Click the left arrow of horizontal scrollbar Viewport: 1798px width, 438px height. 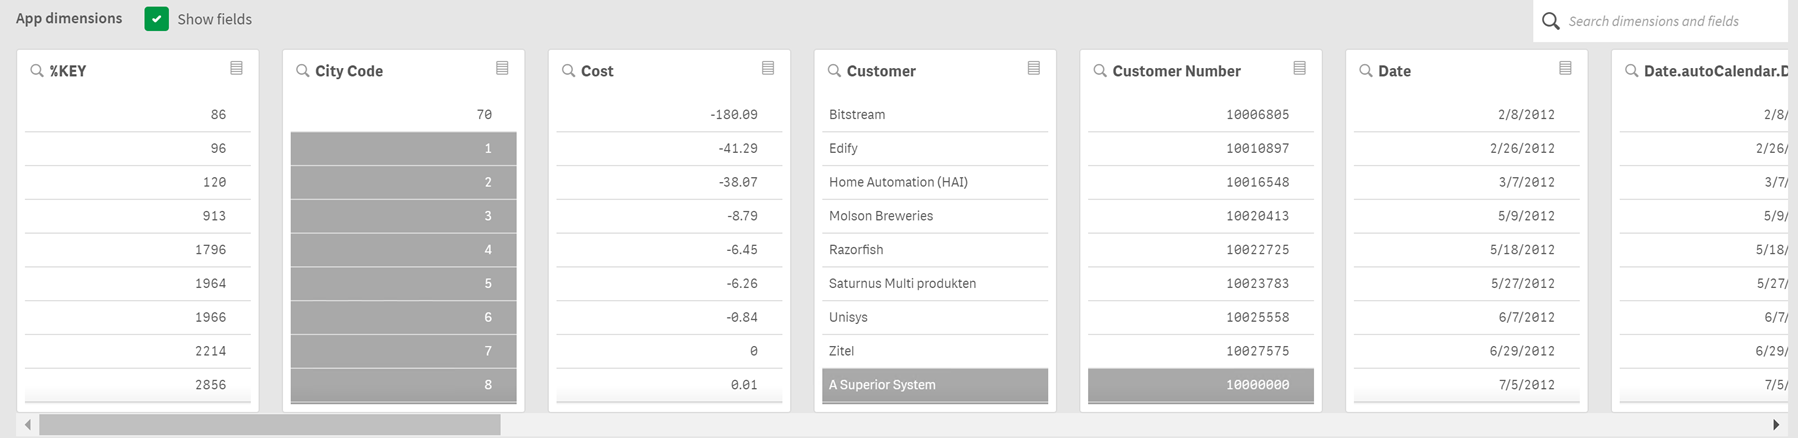click(28, 425)
